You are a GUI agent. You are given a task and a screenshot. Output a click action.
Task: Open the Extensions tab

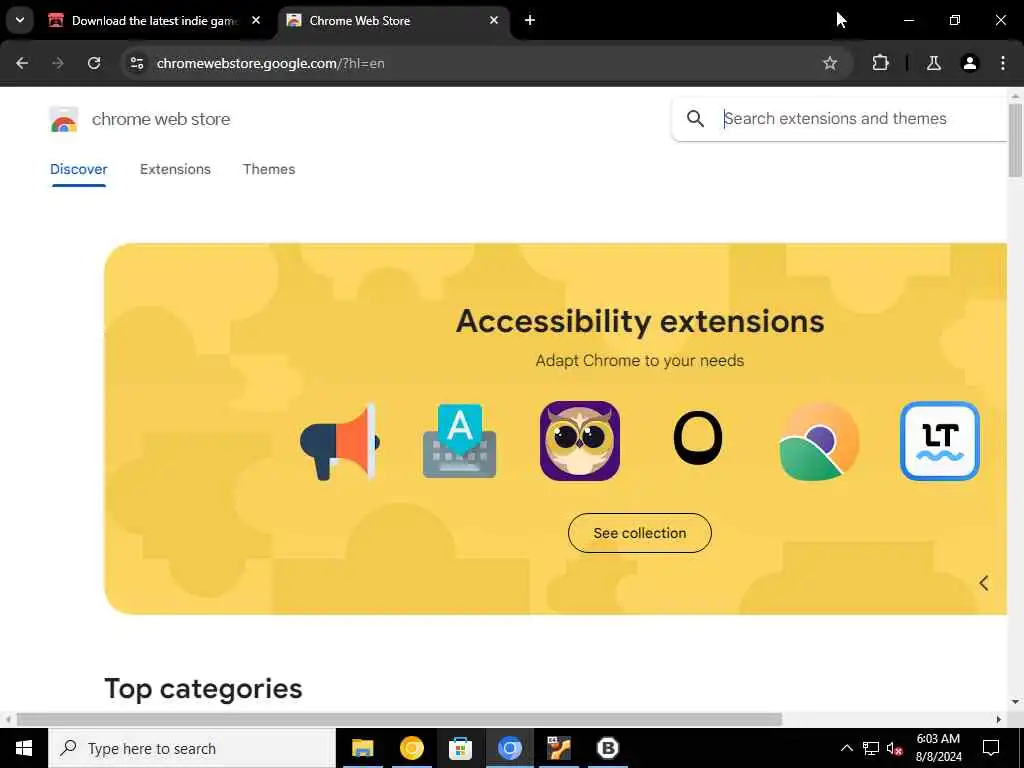click(175, 169)
